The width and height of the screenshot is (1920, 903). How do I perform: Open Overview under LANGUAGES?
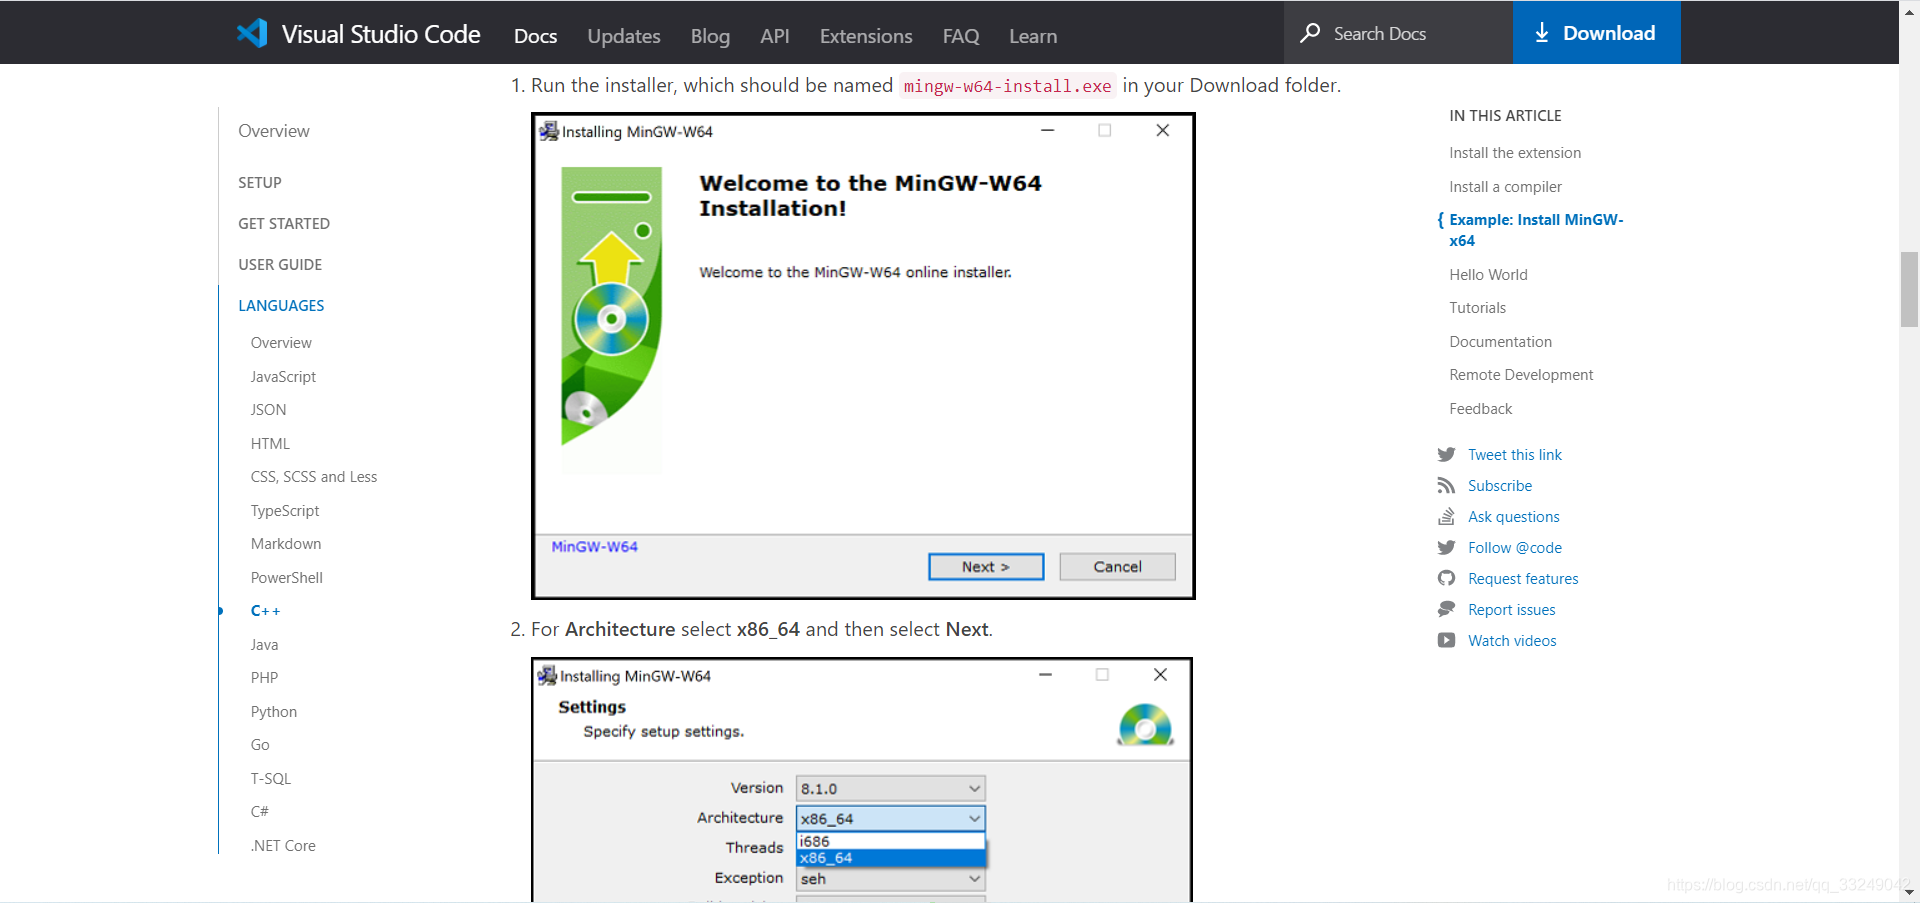(281, 343)
